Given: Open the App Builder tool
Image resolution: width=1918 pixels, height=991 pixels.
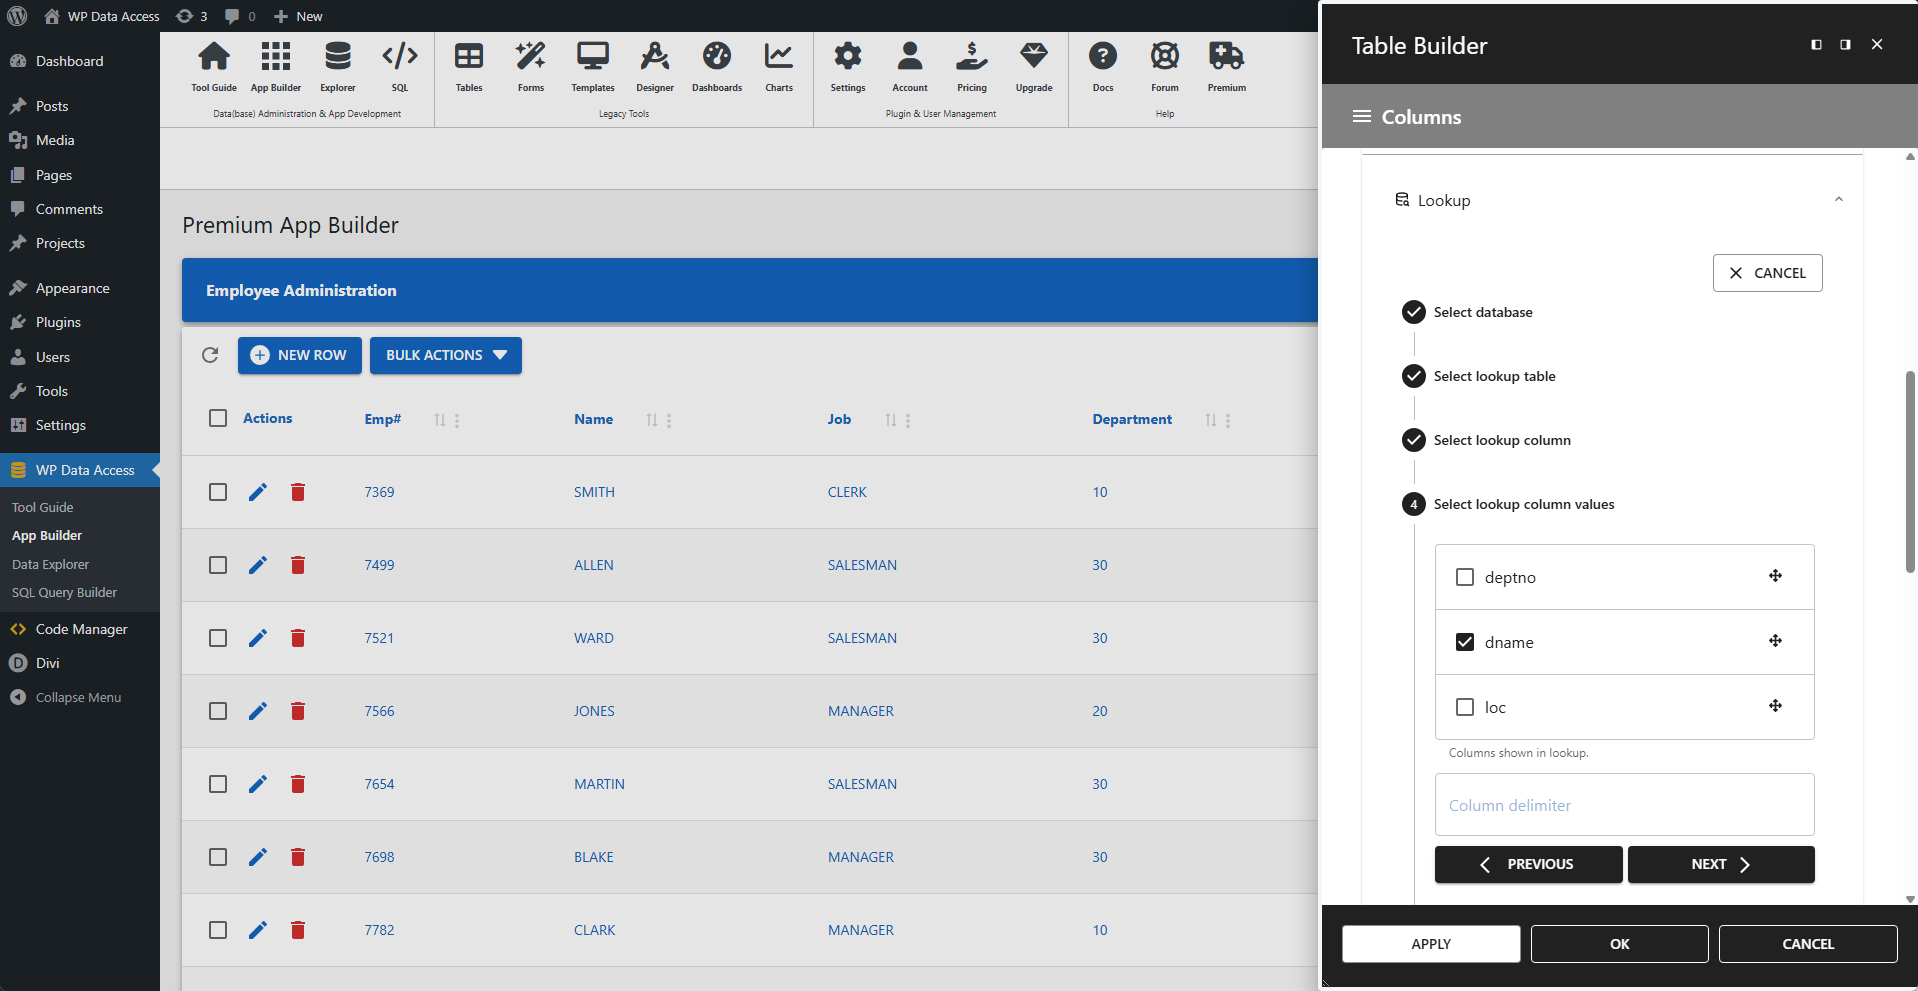Looking at the screenshot, I should tap(275, 65).
